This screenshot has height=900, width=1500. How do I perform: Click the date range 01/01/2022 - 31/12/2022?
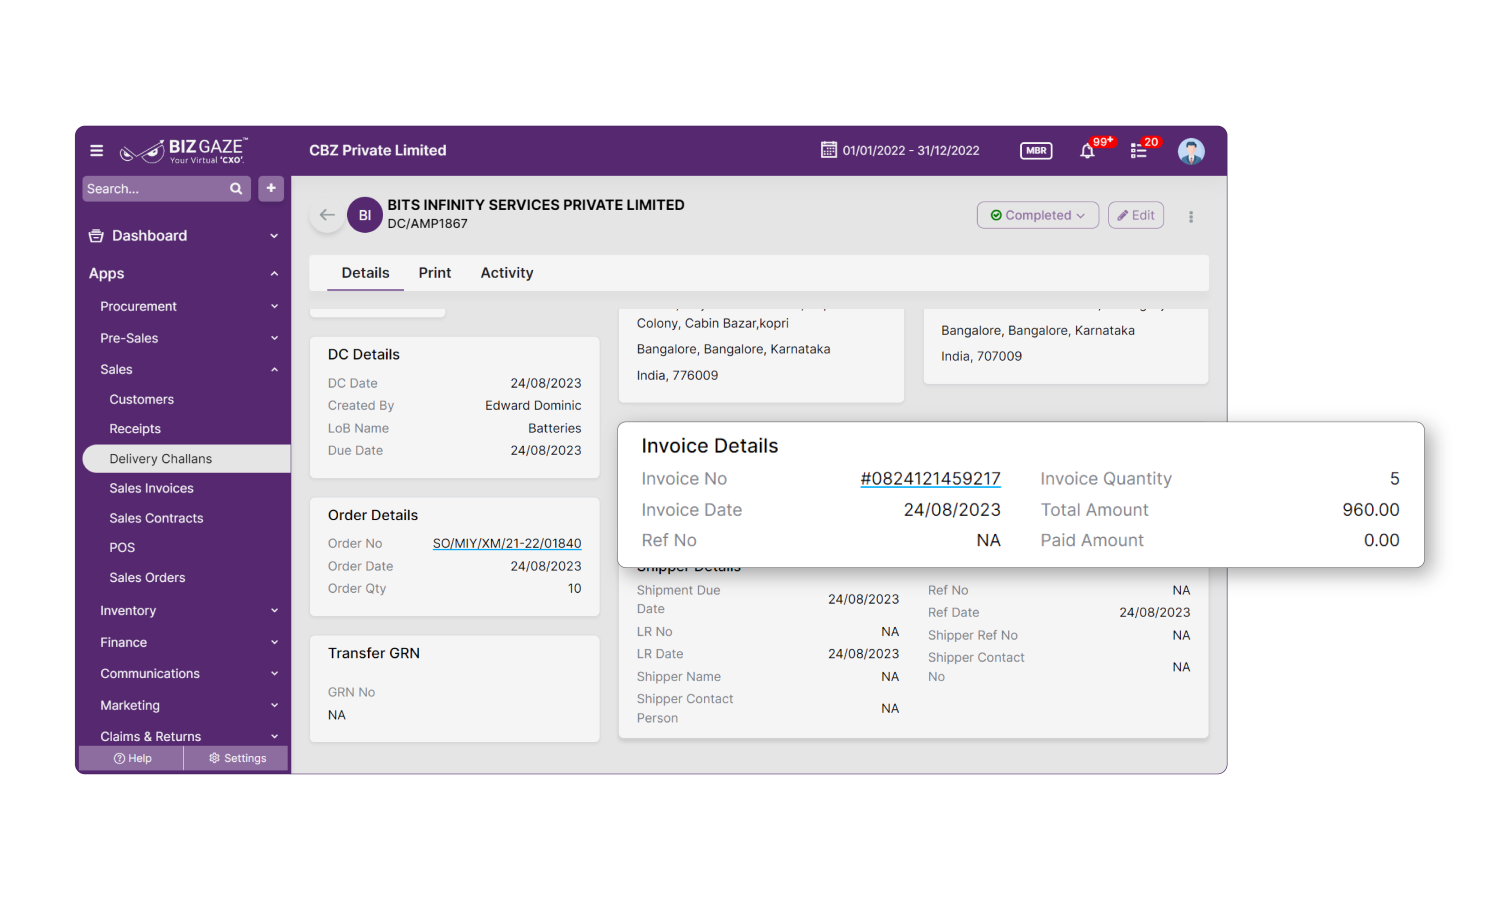(x=911, y=151)
